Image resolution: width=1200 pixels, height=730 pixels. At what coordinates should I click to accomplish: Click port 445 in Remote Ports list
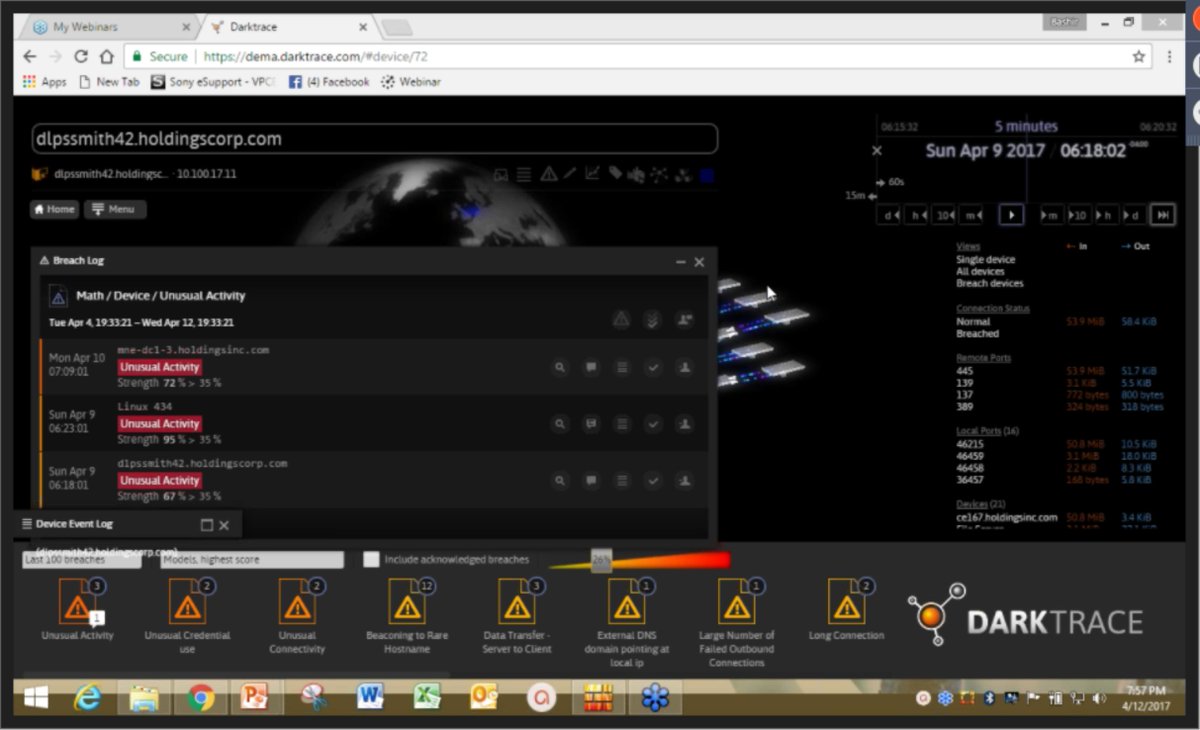click(965, 371)
